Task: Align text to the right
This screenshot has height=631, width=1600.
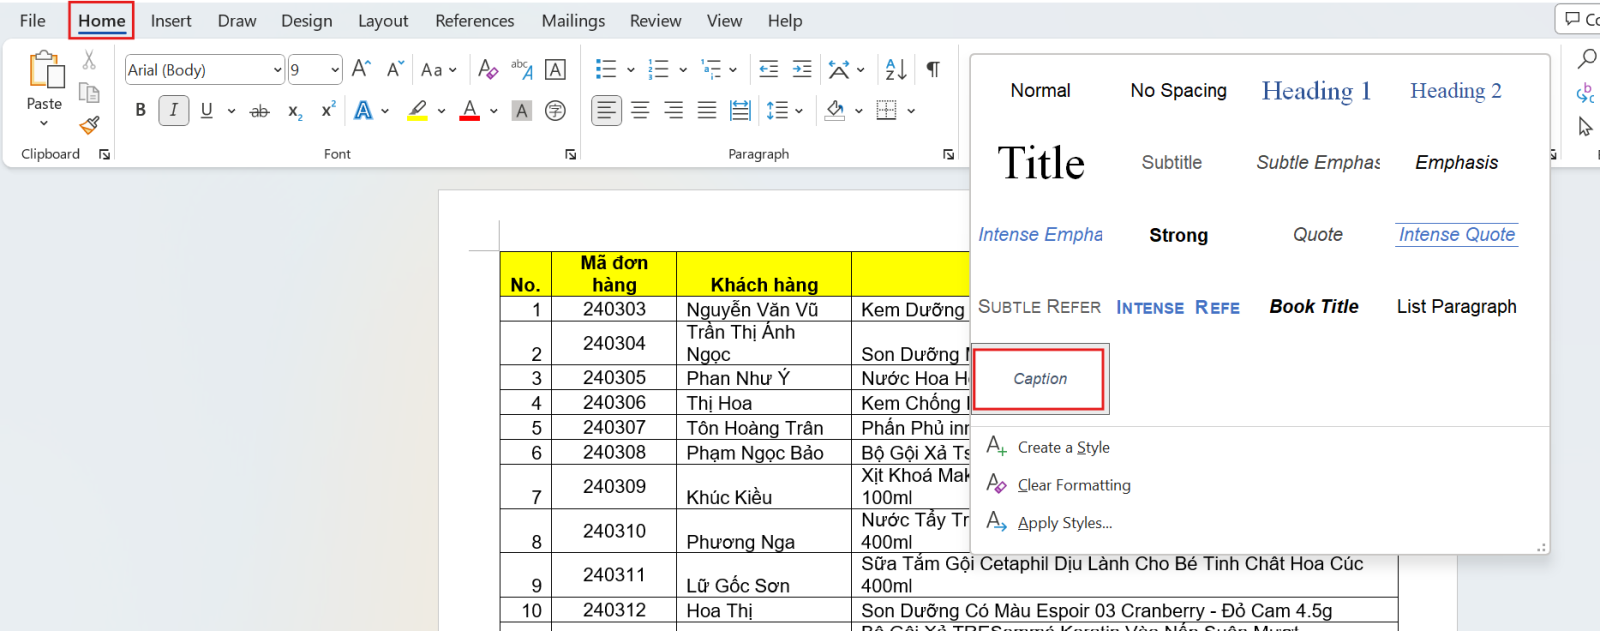Action: point(674,111)
